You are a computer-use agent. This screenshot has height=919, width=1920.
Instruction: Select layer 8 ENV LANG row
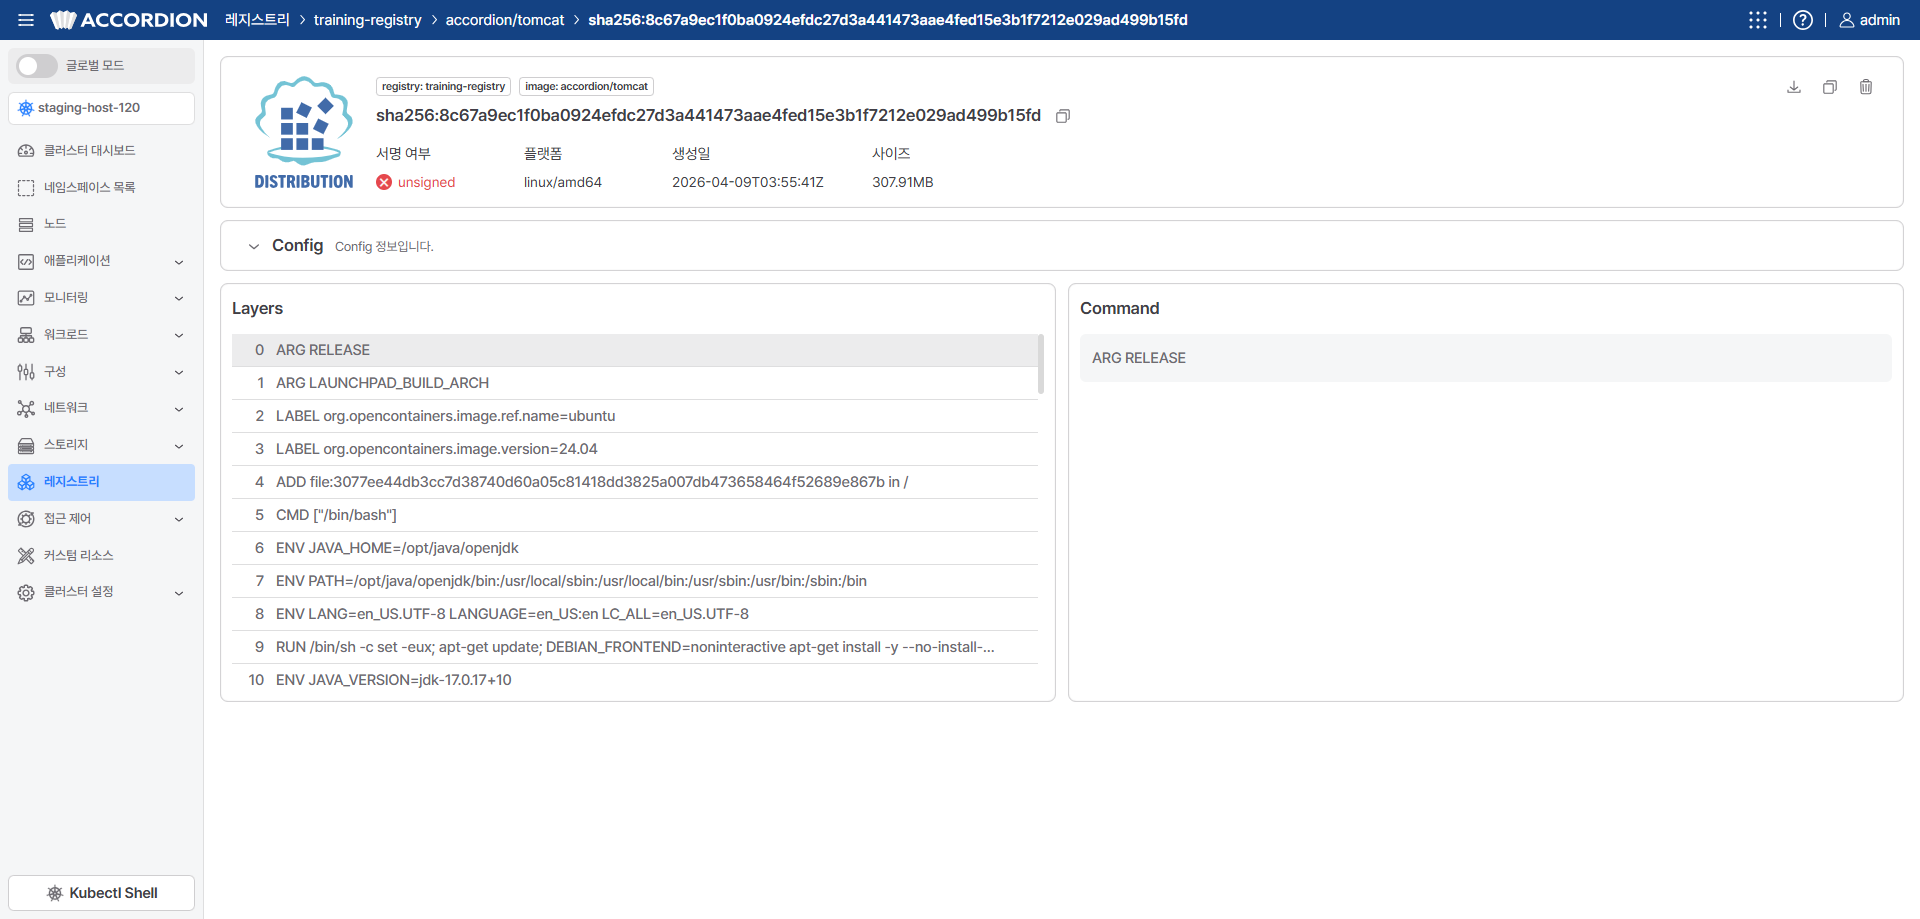click(635, 614)
